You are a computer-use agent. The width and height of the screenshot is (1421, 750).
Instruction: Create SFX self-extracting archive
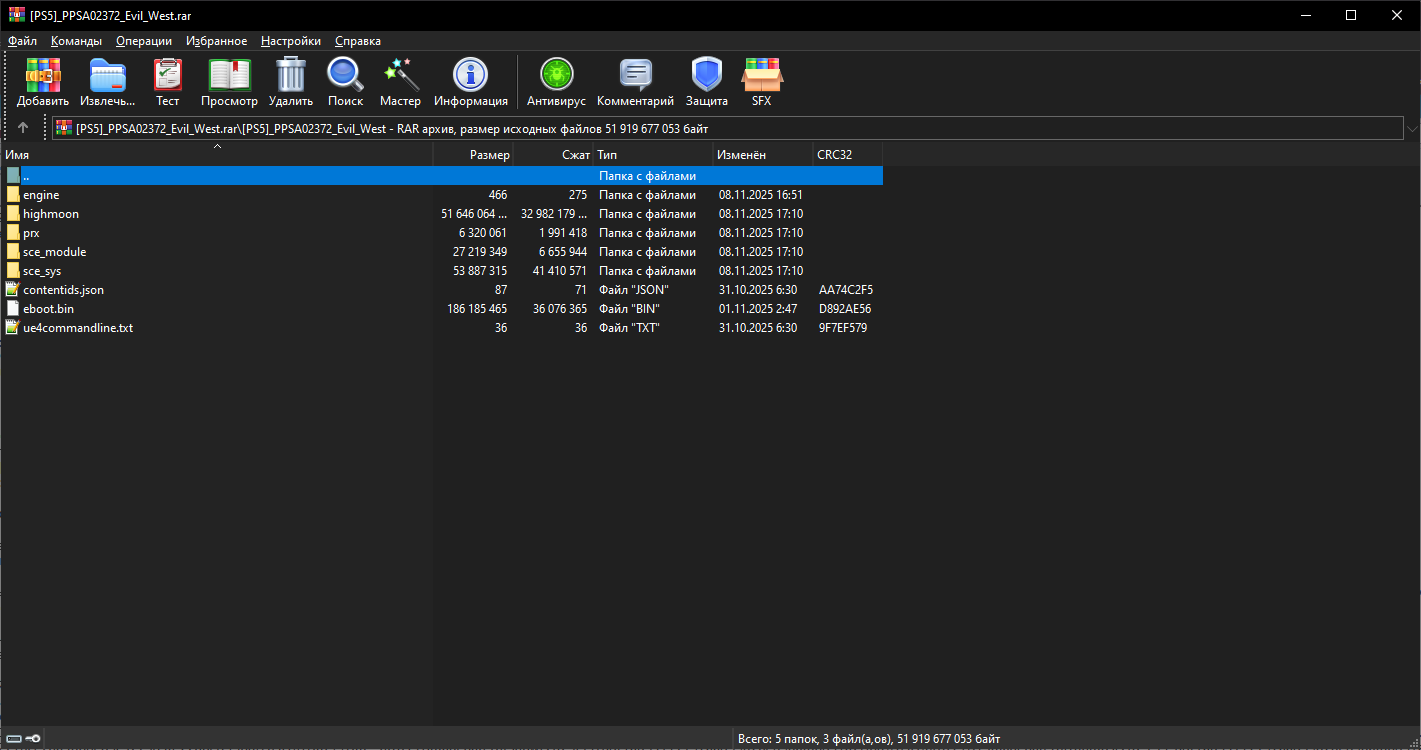pos(761,82)
